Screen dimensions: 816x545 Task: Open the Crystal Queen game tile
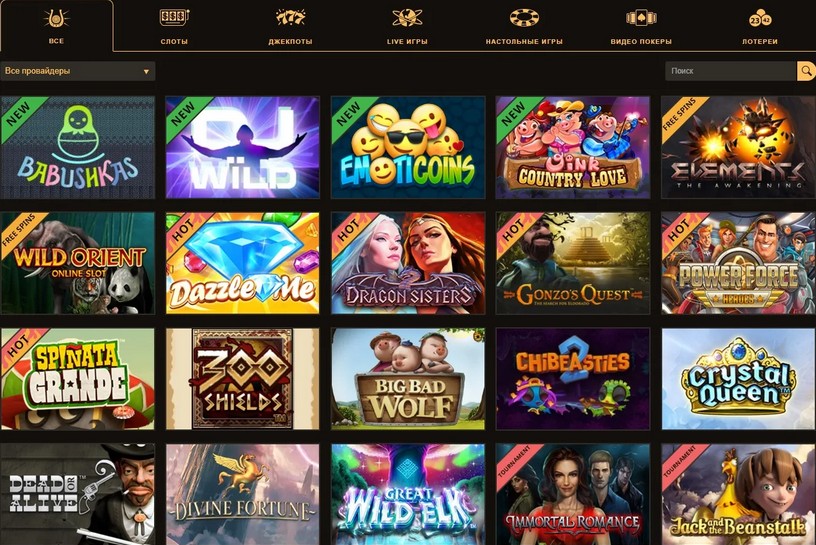pyautogui.click(x=738, y=378)
